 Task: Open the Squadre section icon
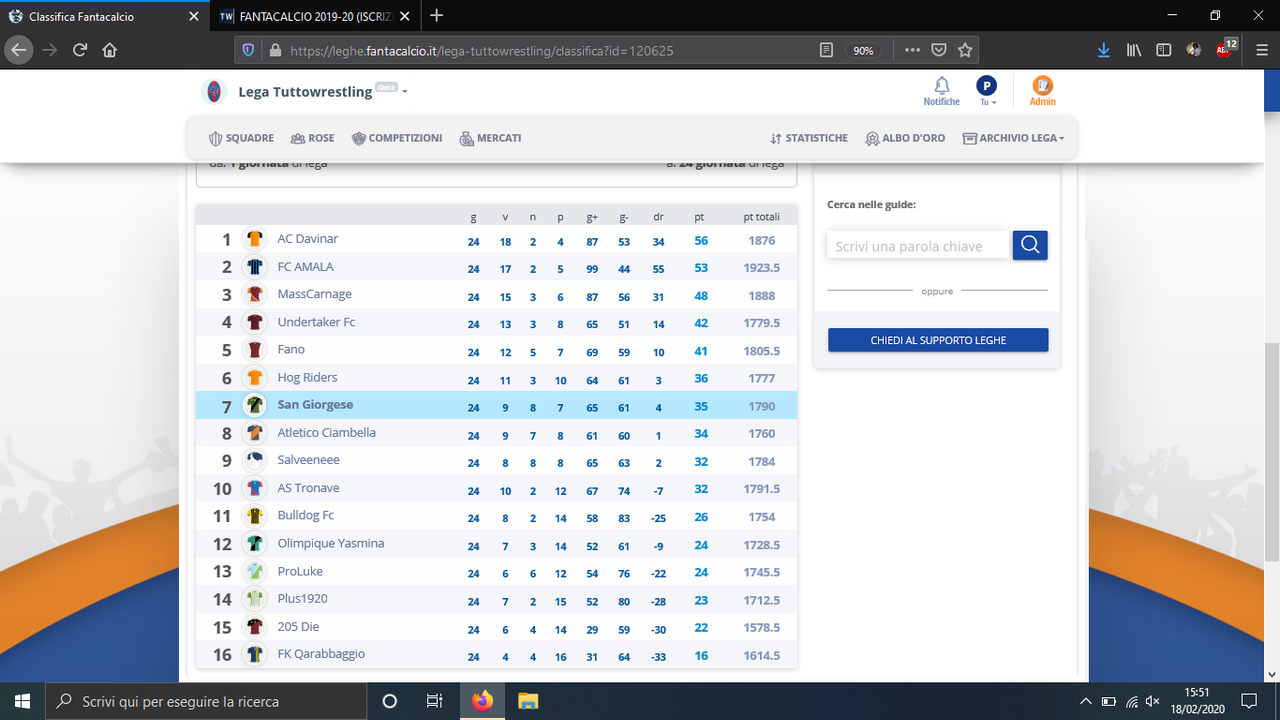click(214, 138)
